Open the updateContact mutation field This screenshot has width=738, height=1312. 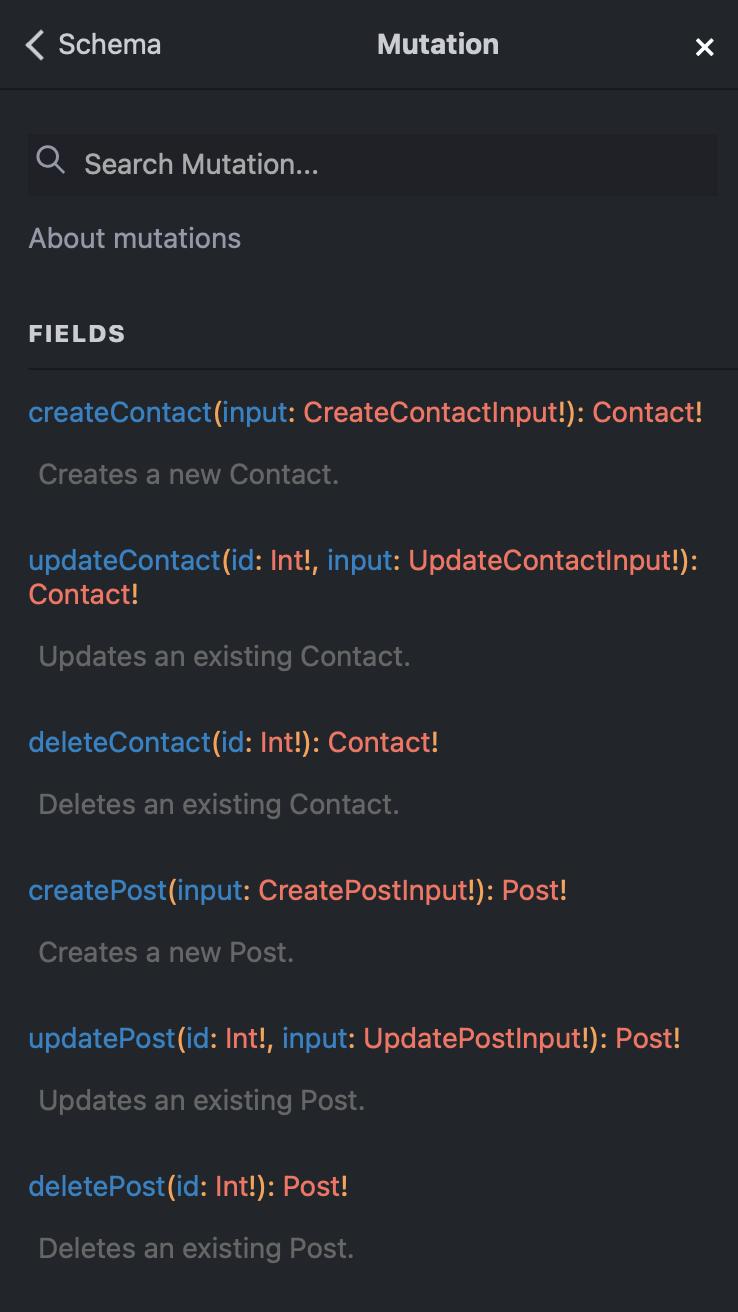123,560
